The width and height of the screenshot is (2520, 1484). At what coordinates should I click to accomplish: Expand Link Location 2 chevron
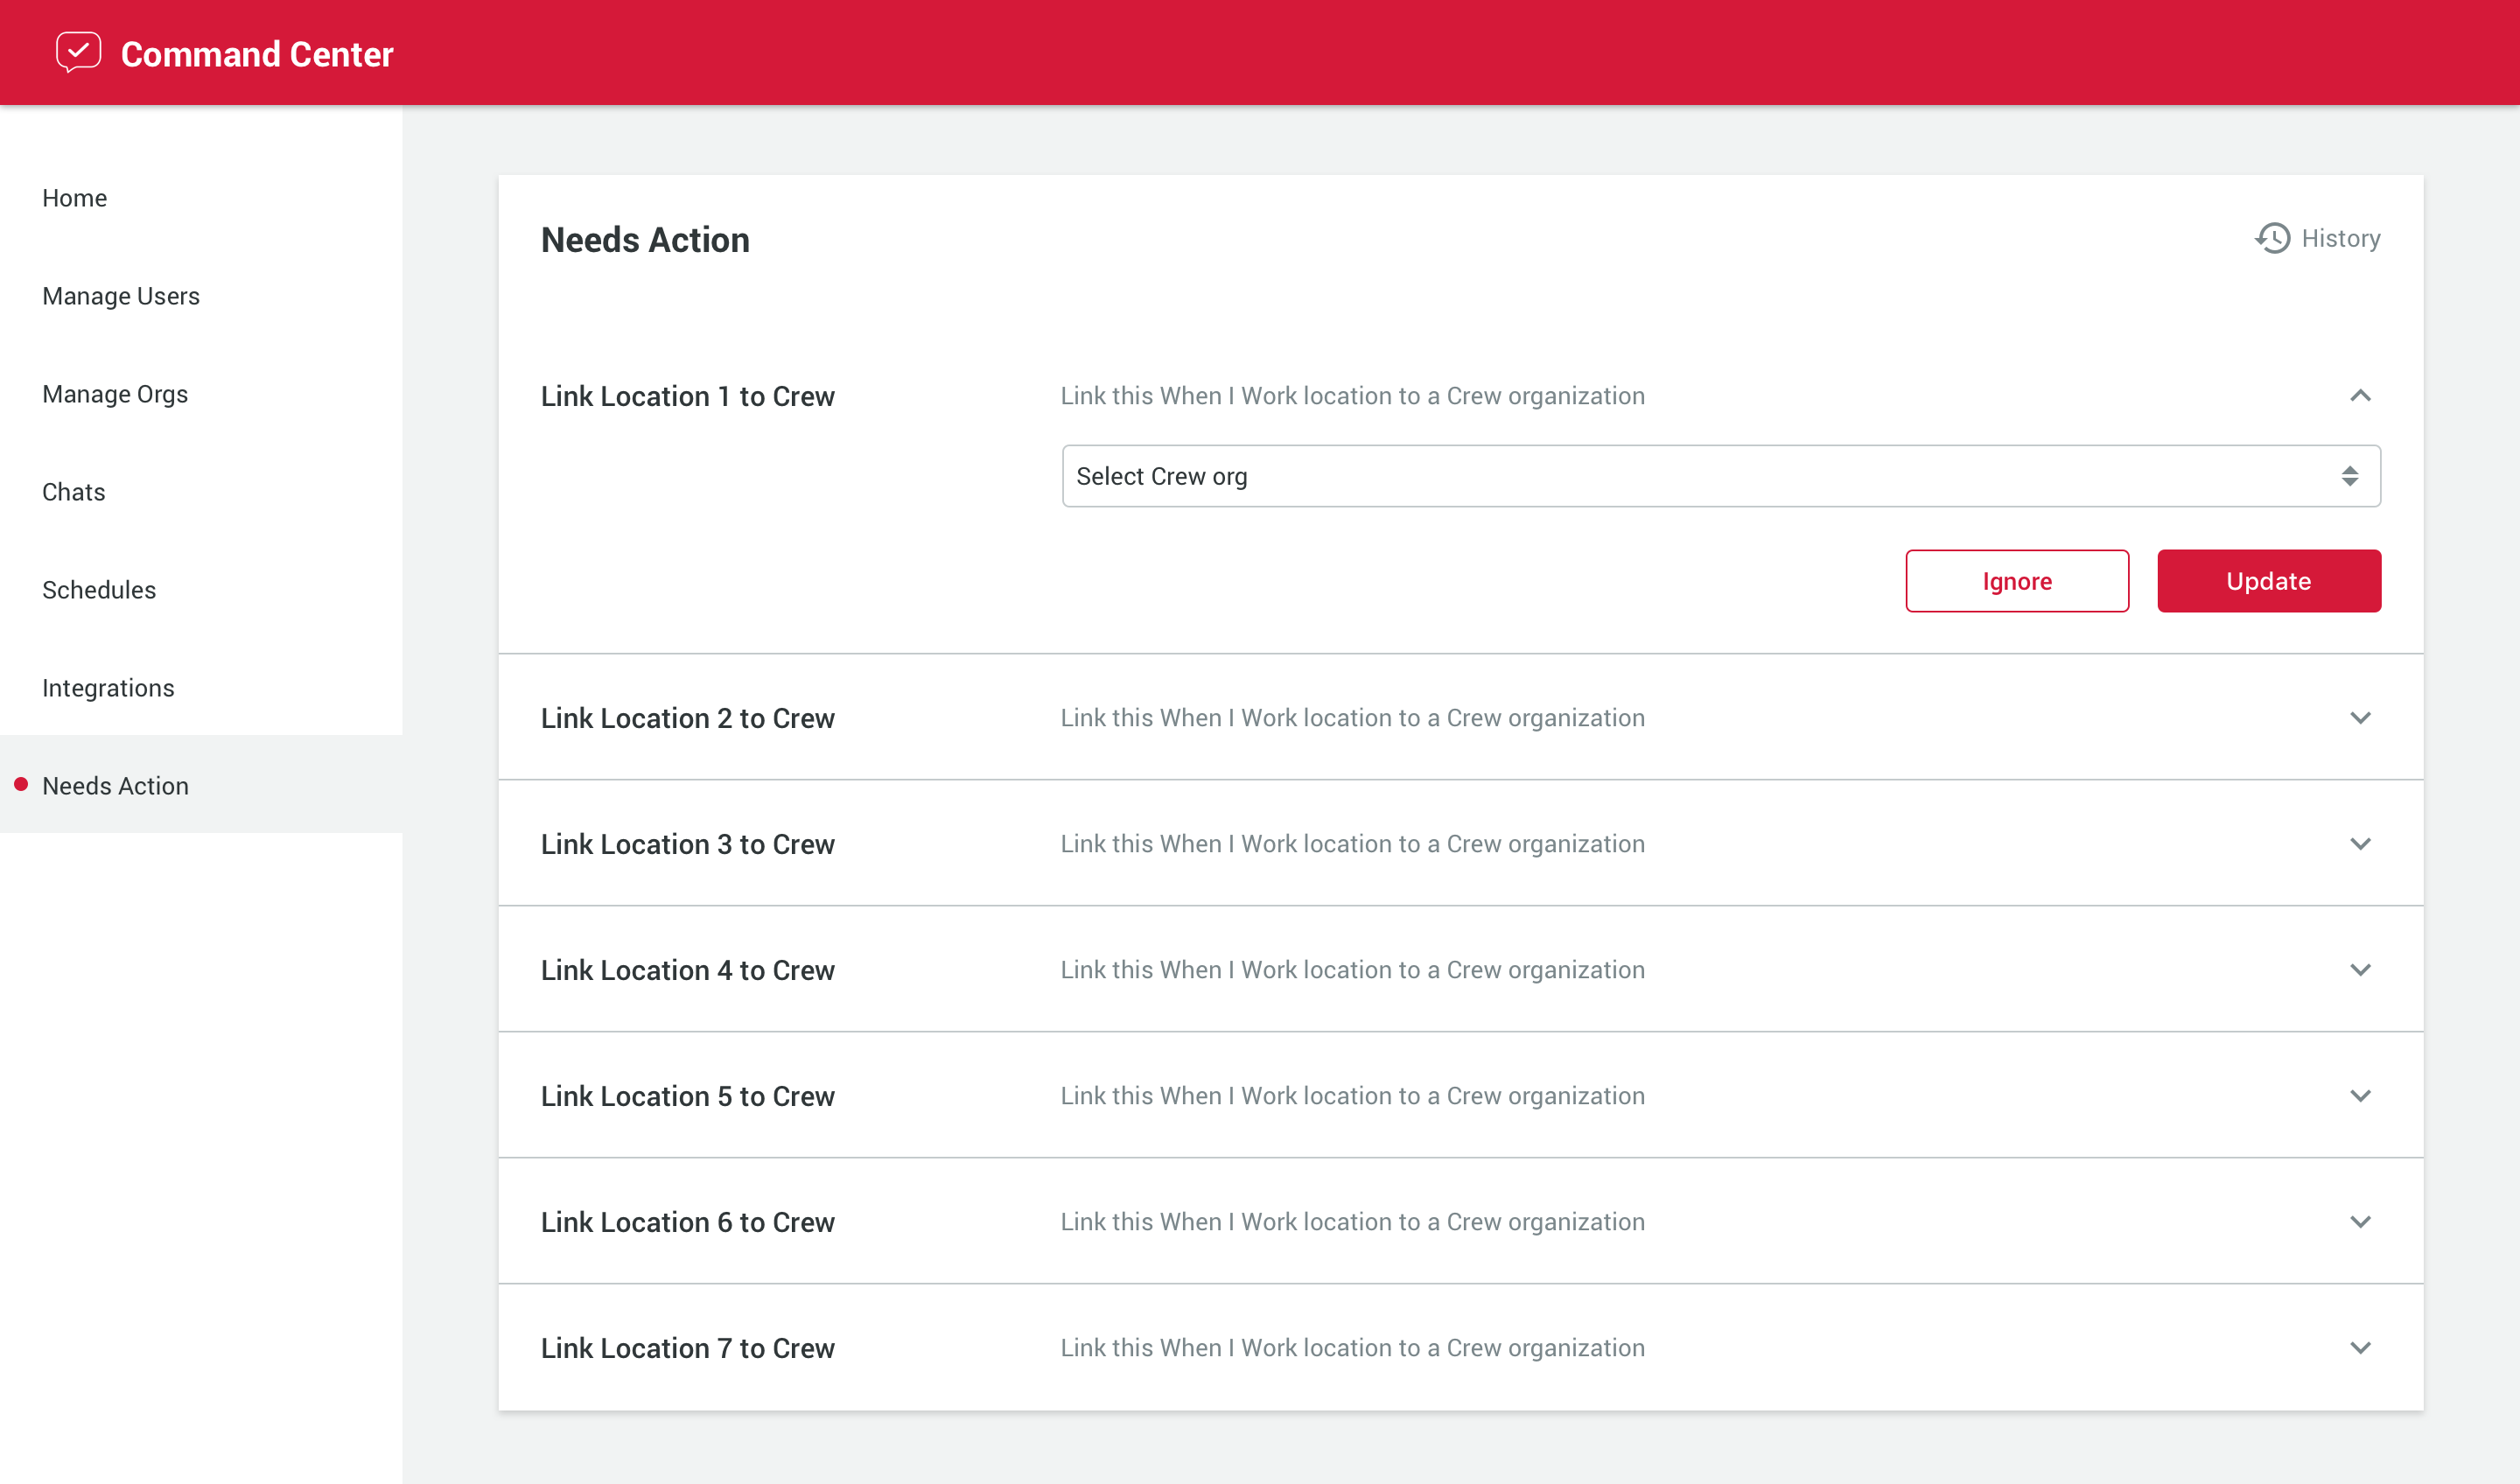pos(2360,718)
